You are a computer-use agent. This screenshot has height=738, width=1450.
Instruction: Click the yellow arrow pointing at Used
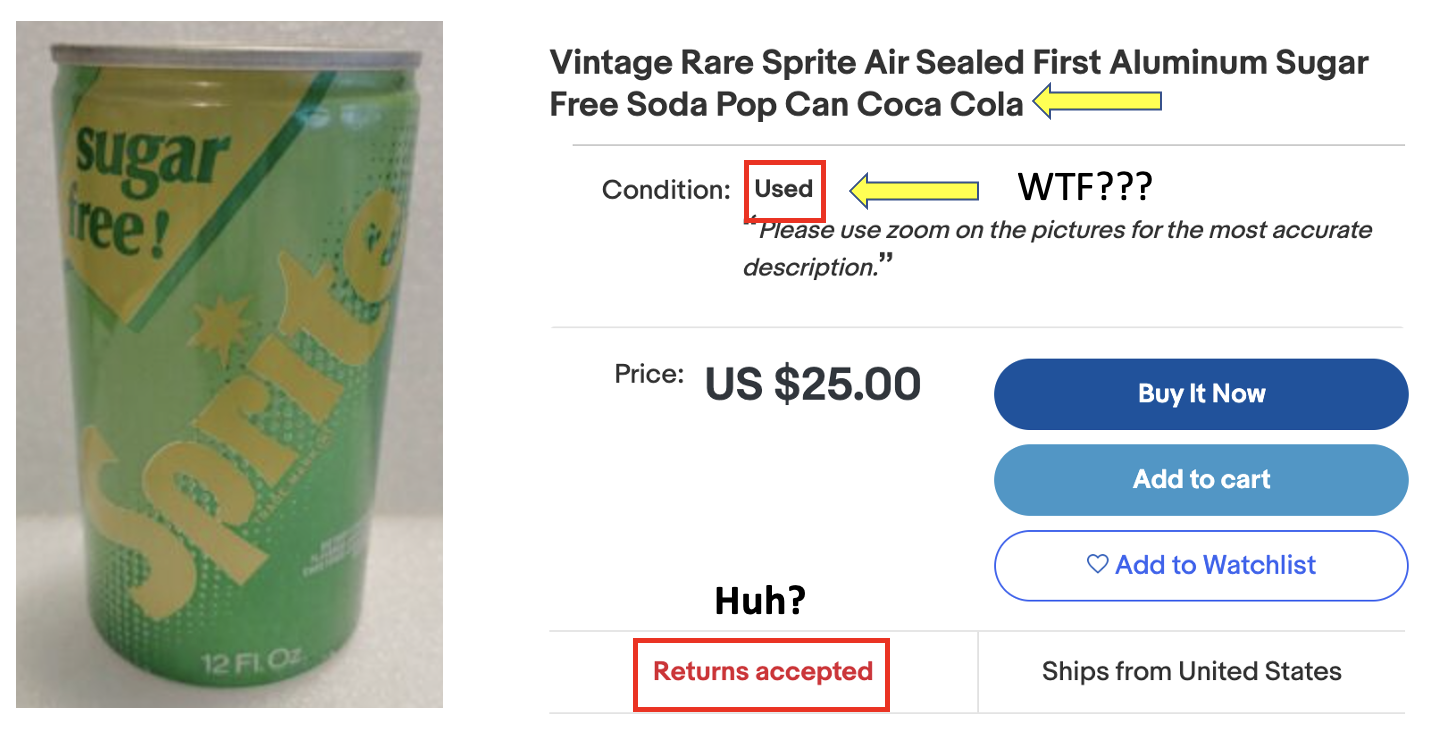pyautogui.click(x=914, y=189)
